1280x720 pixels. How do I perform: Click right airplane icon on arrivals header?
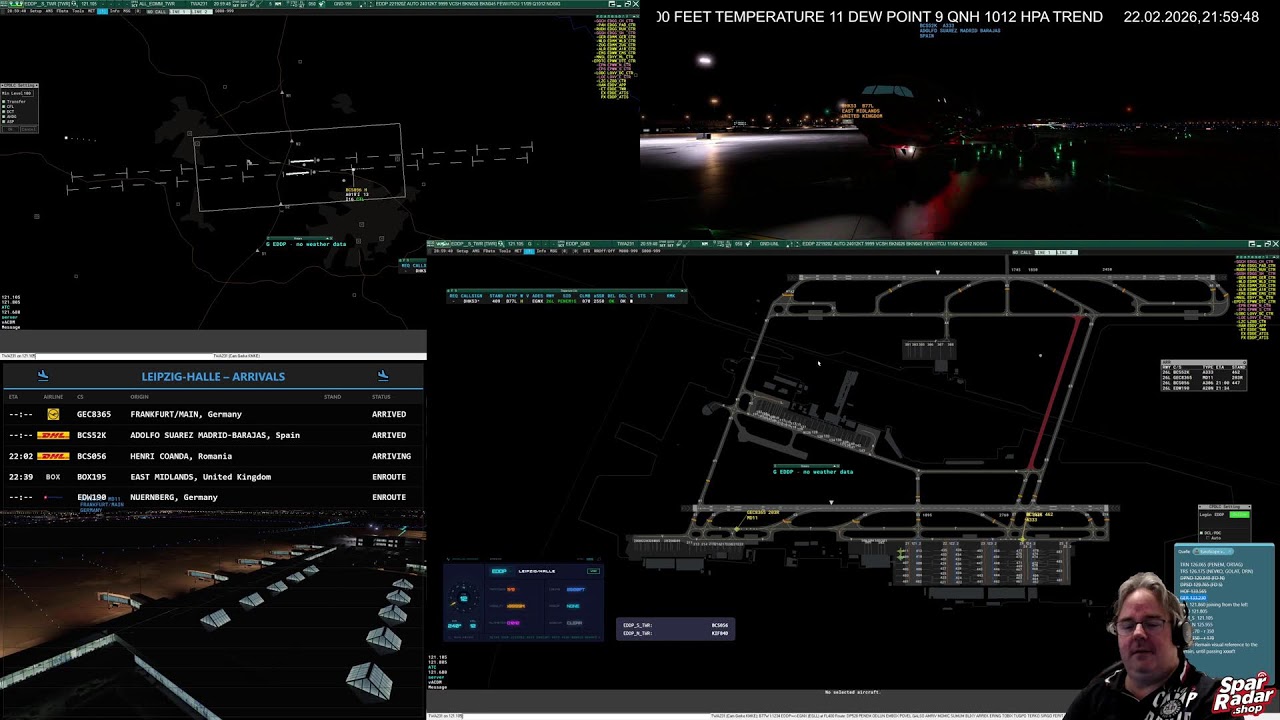[x=383, y=376]
